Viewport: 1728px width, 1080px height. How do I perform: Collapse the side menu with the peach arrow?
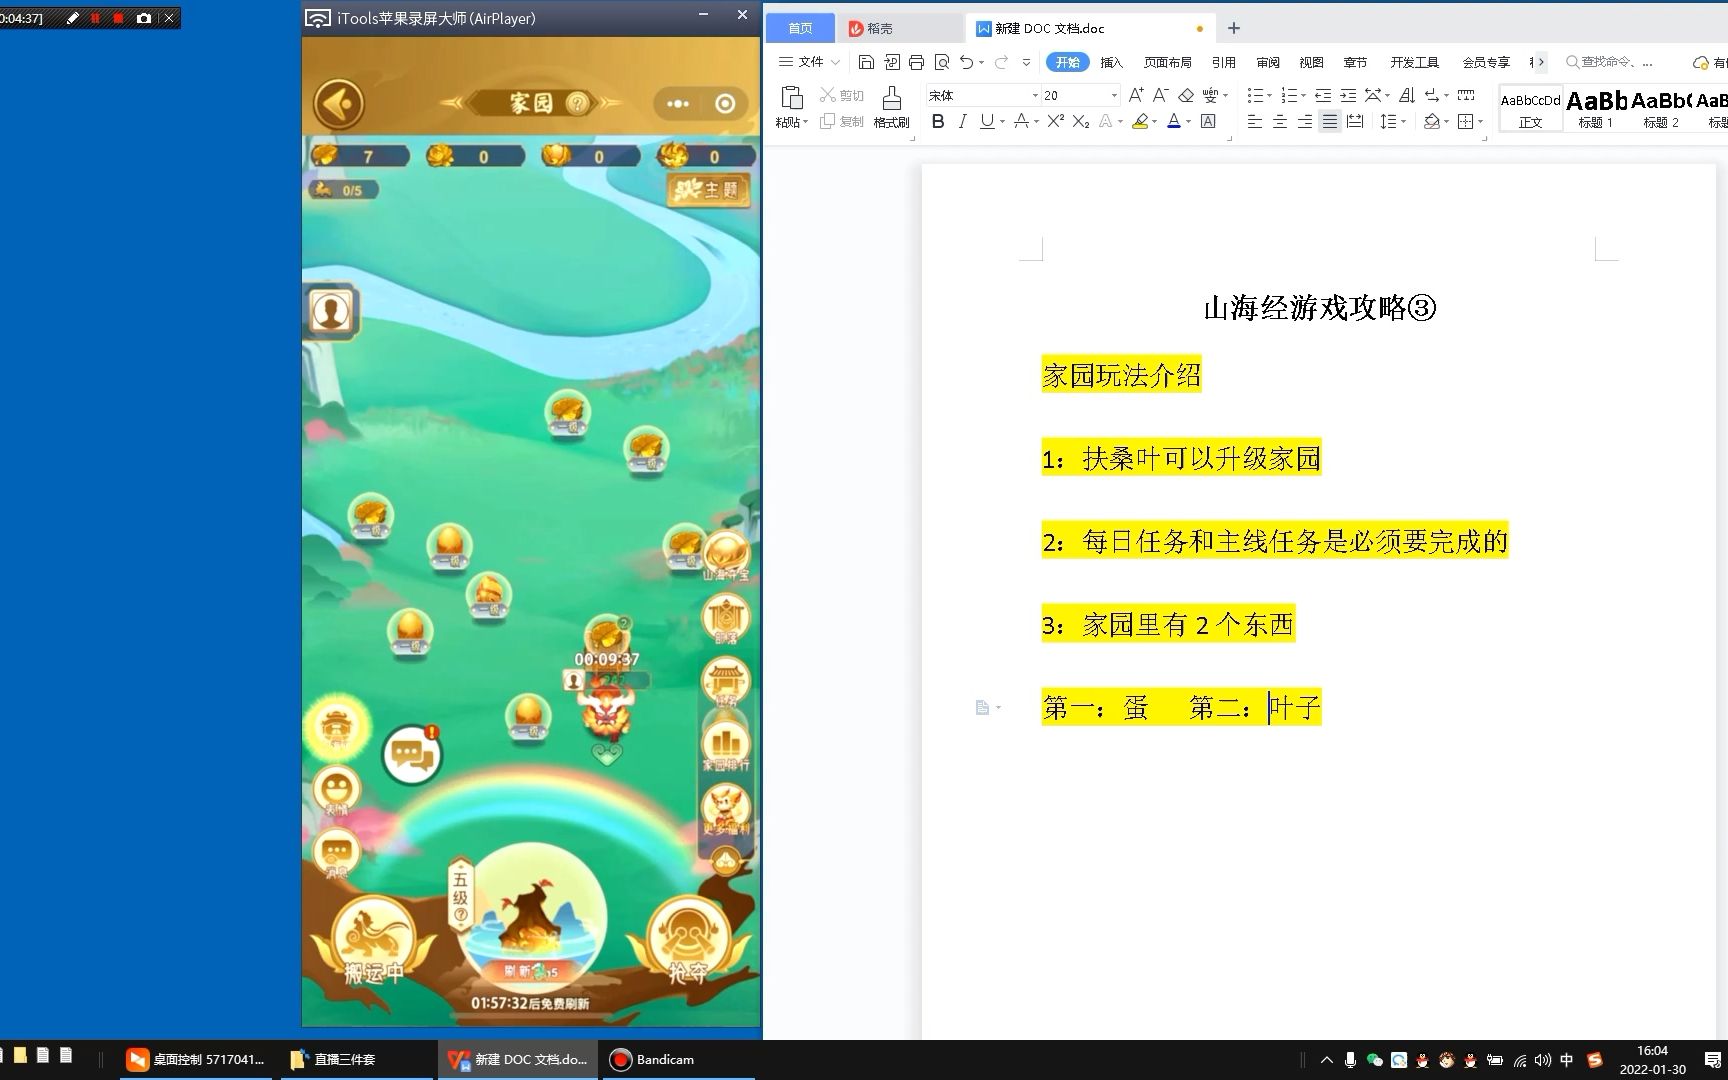pos(726,859)
